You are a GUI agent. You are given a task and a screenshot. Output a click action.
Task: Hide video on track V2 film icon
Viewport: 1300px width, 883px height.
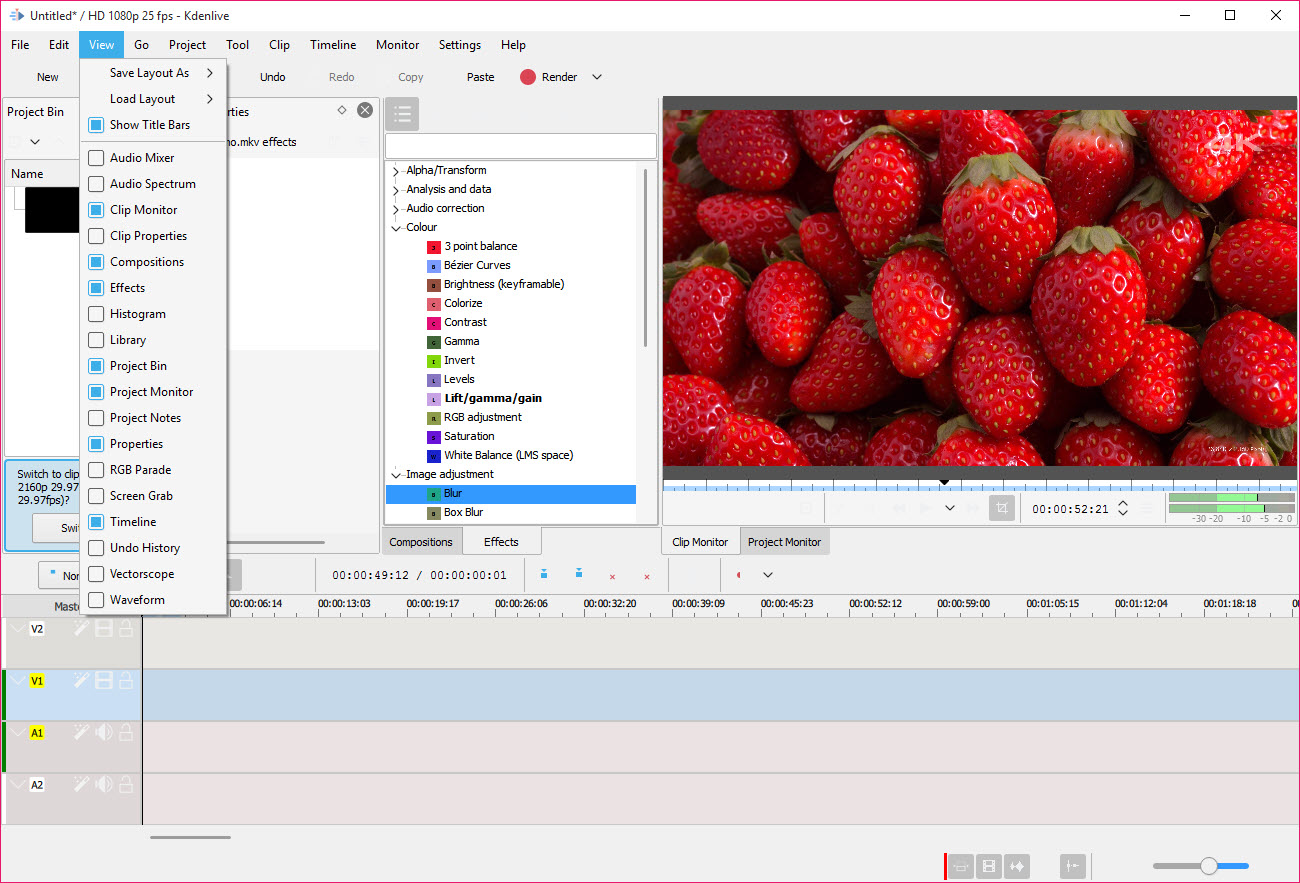point(104,628)
